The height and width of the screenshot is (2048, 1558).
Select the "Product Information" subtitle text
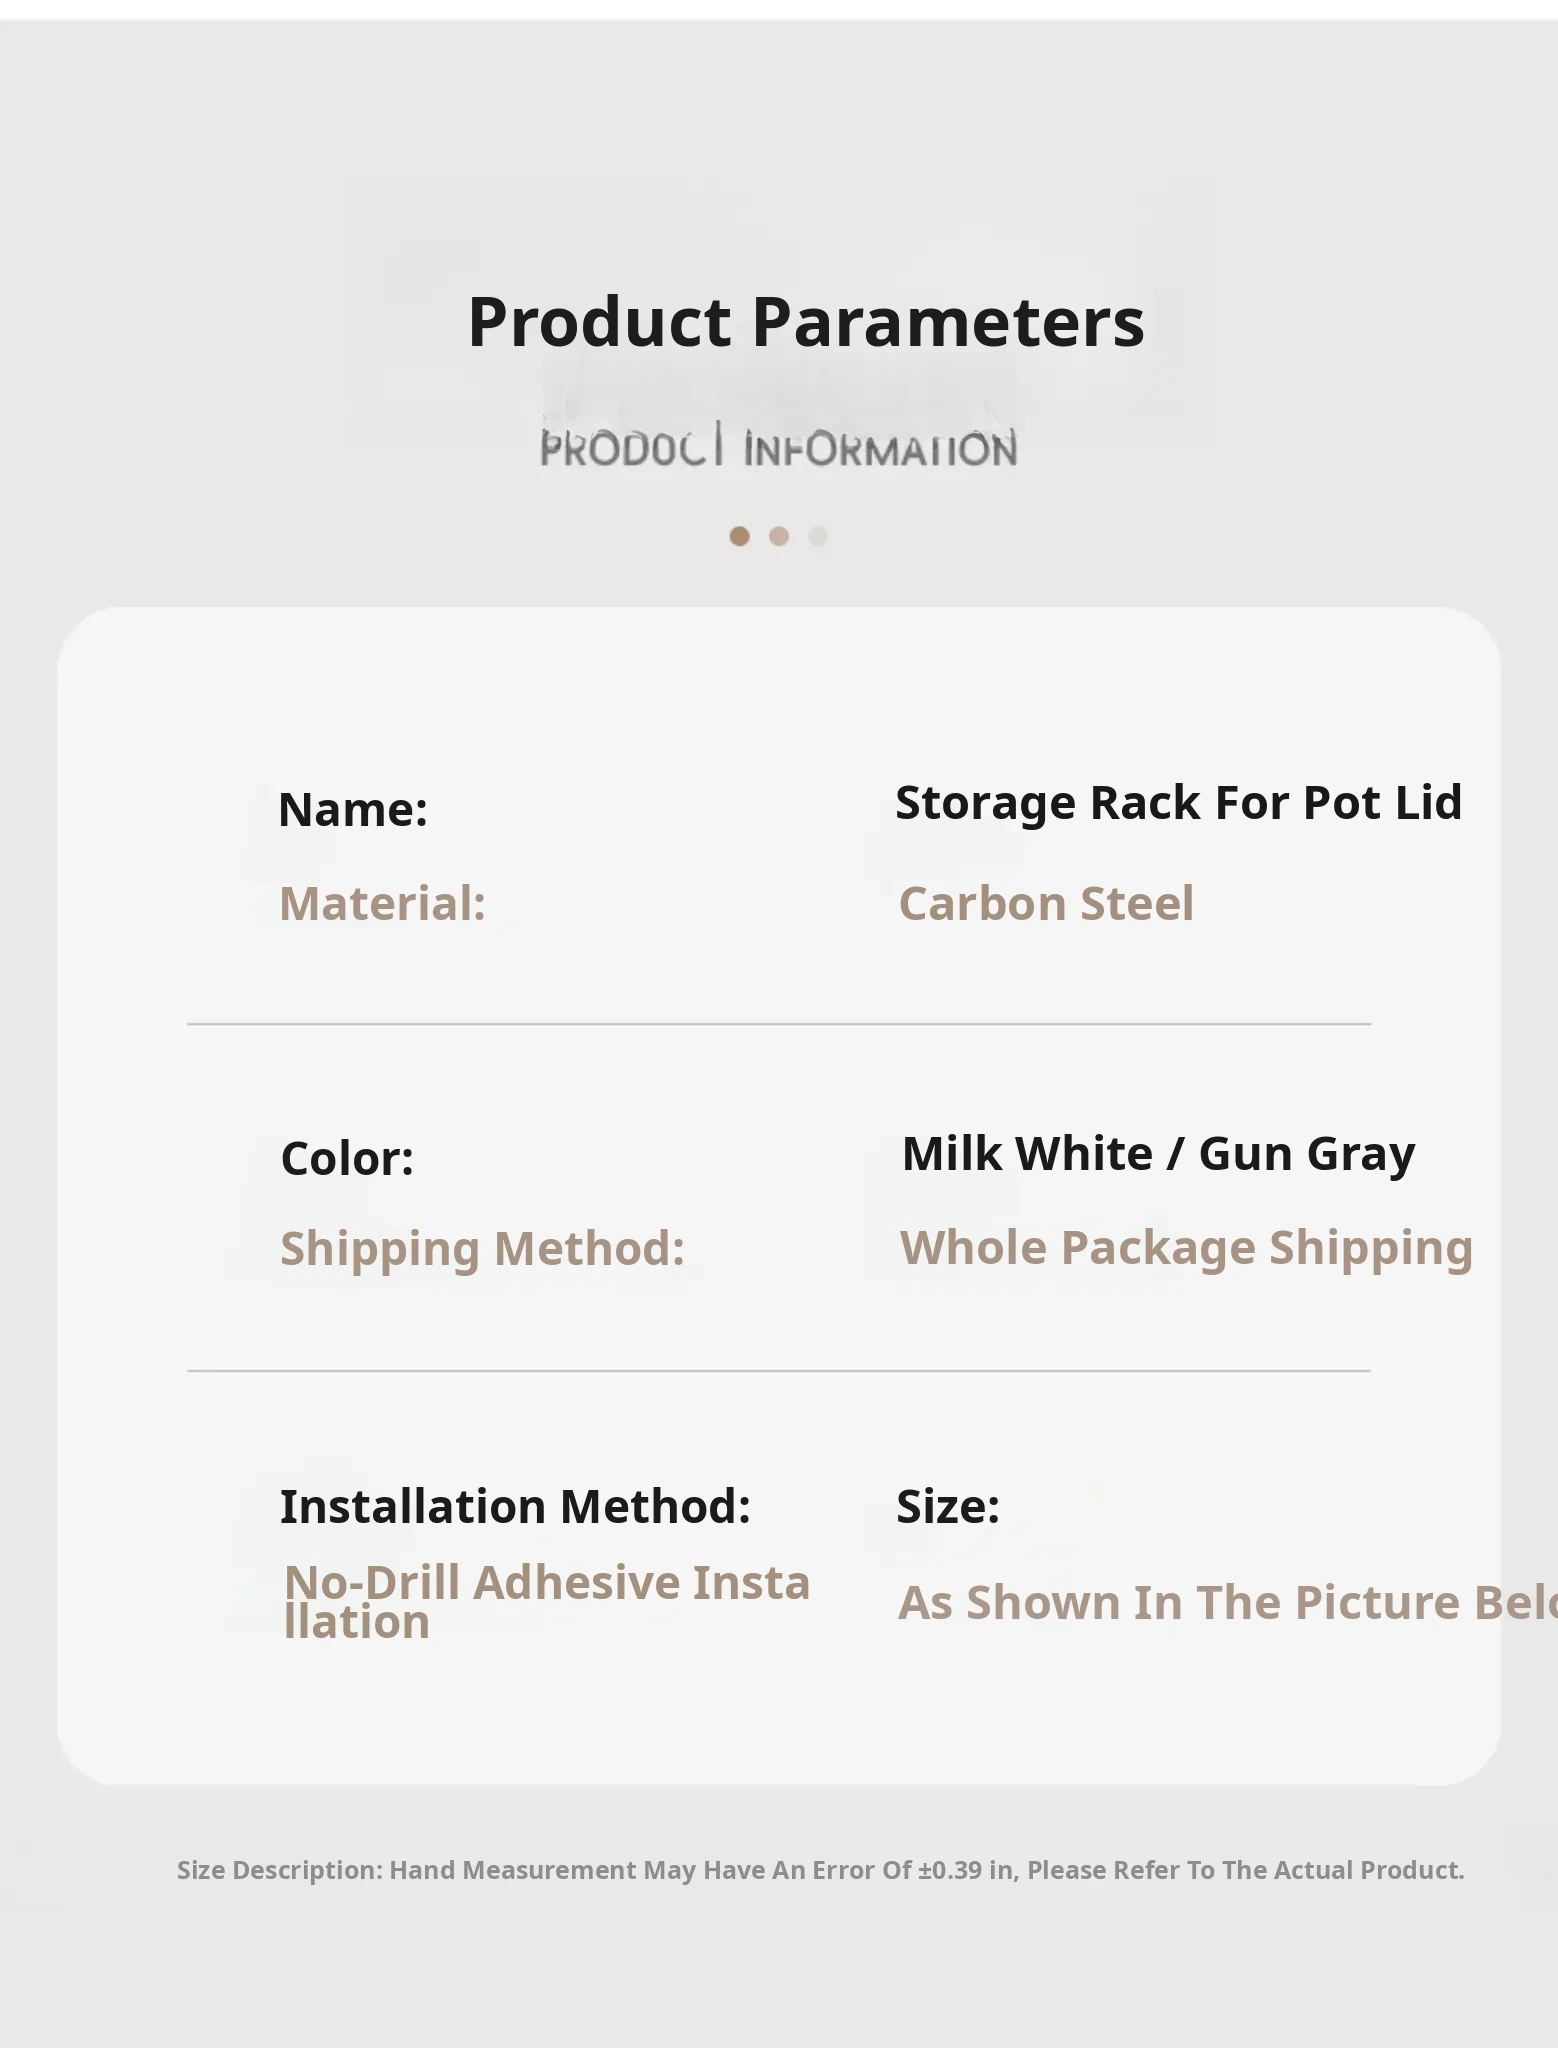779,450
